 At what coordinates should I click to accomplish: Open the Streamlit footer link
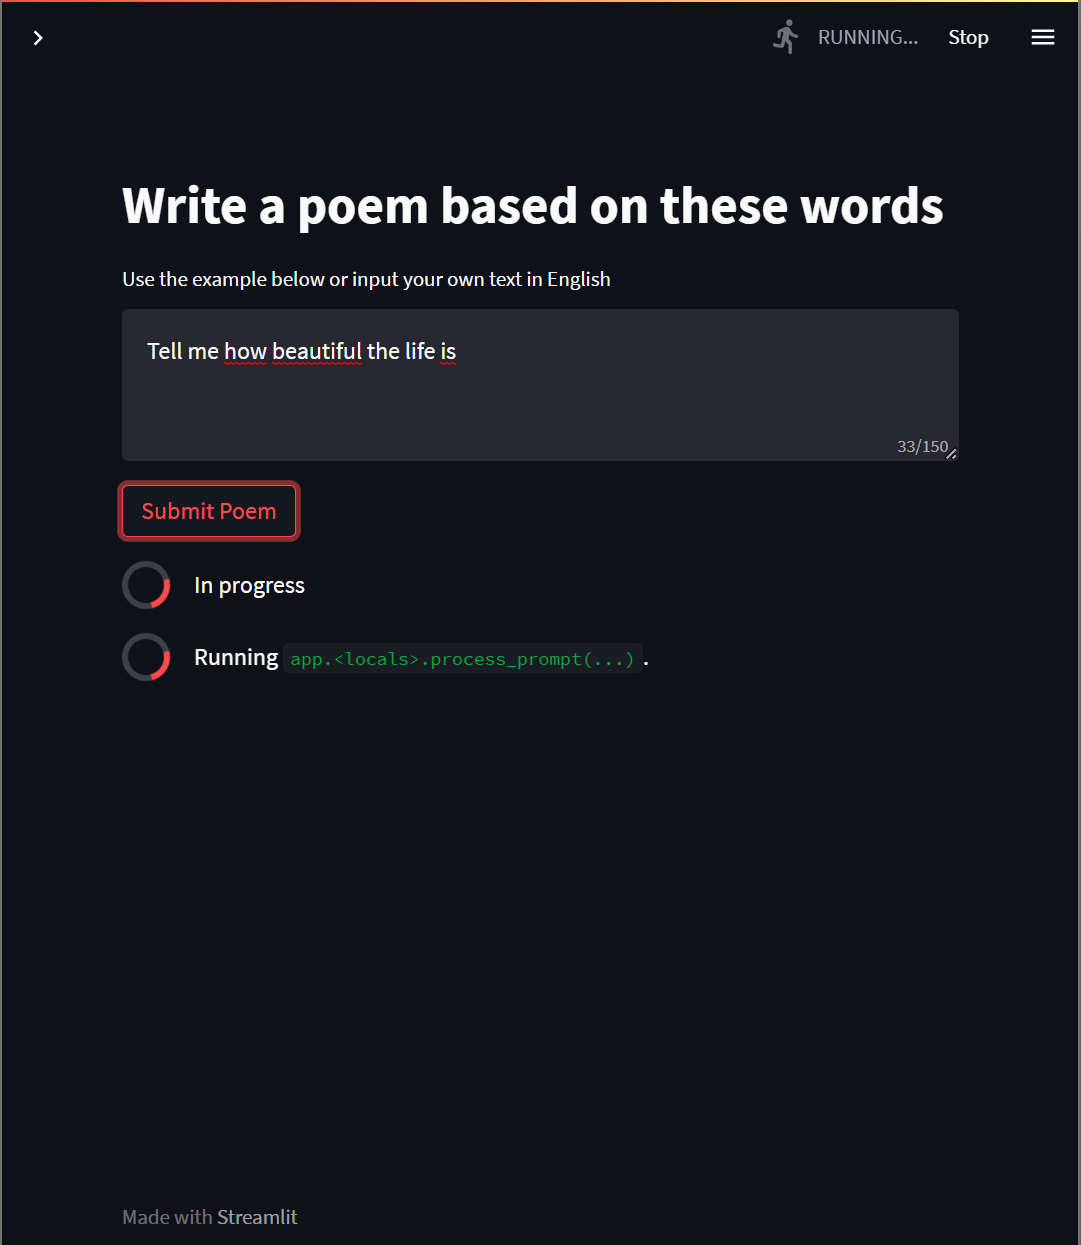click(x=257, y=1217)
